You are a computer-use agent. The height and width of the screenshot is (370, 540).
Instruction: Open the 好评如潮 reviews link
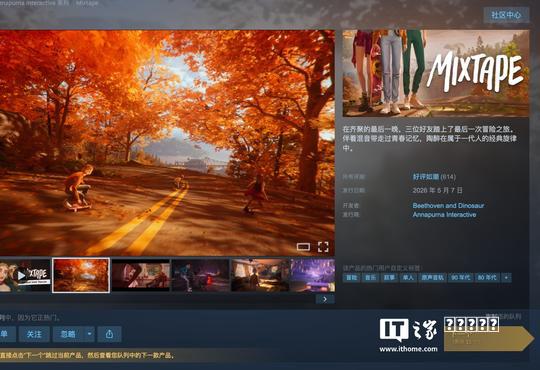tap(426, 177)
